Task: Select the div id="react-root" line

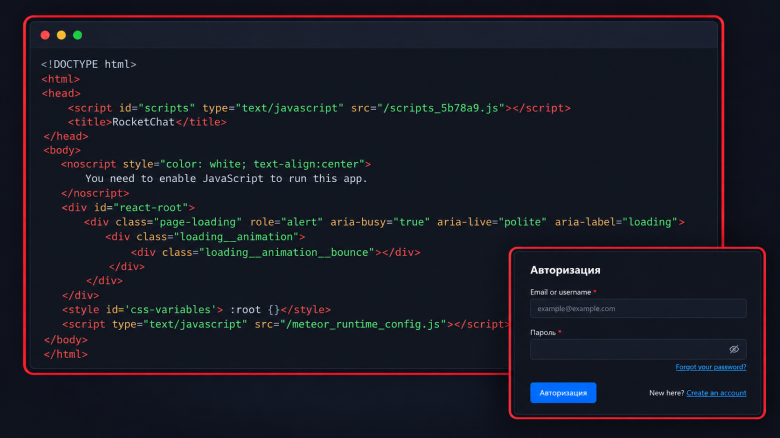Action: click(128, 208)
